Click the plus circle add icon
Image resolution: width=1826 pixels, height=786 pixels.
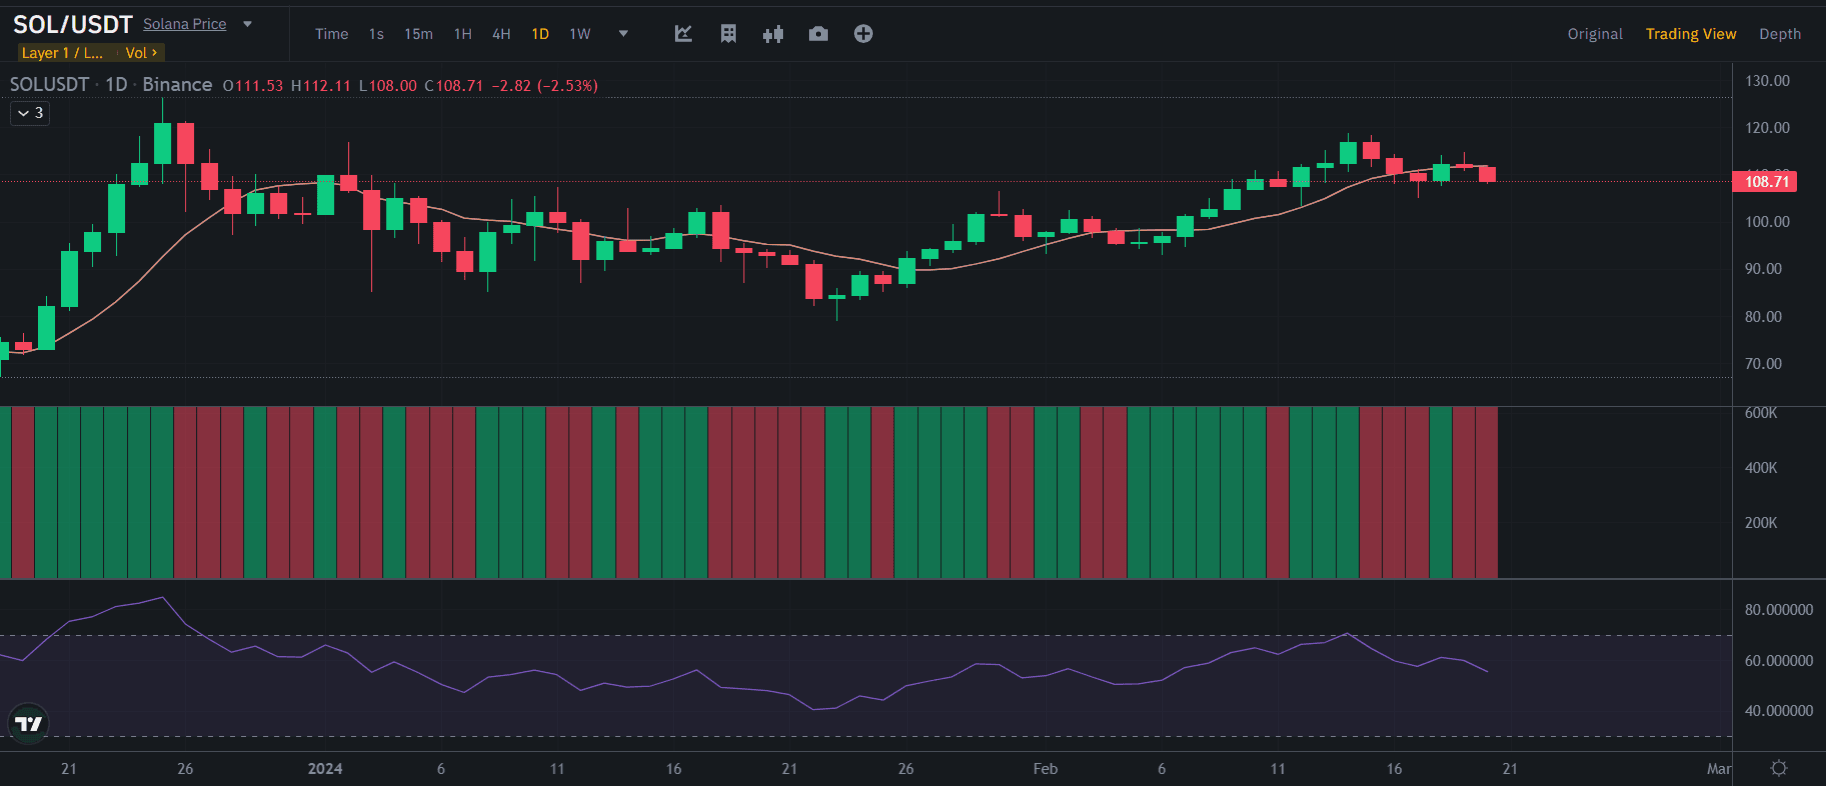point(863,34)
